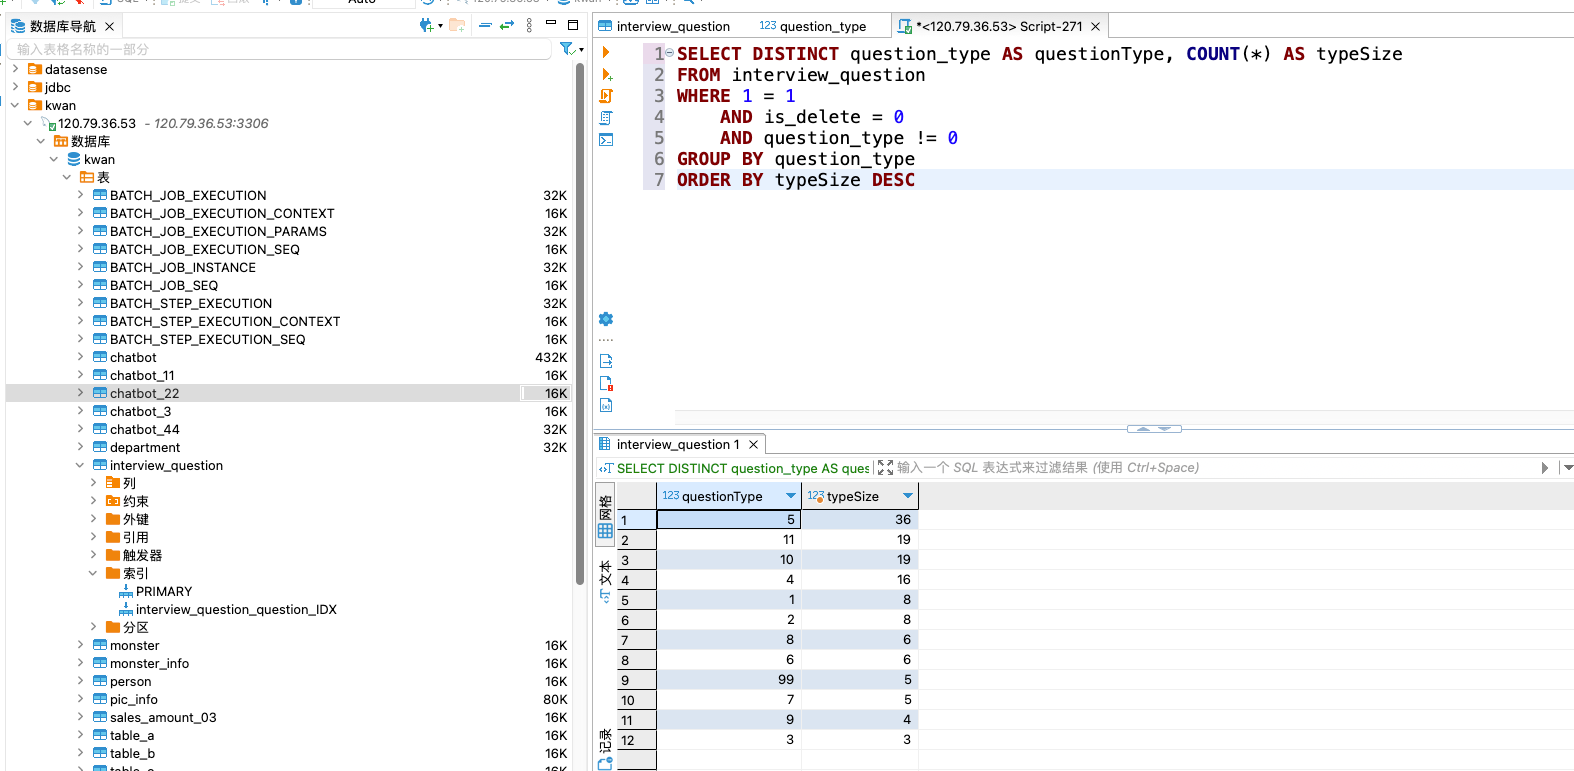Screen dimensions: 1574x771
Task: Collapse the kwan folder node
Action: point(15,105)
